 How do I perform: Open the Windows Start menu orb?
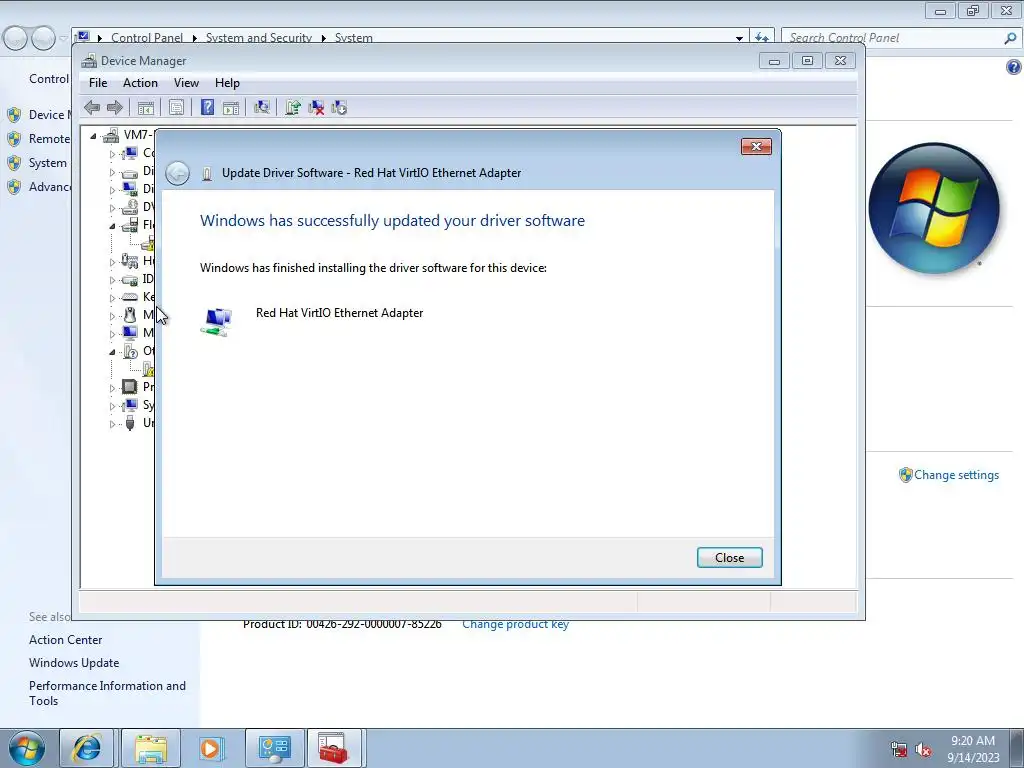[27, 748]
